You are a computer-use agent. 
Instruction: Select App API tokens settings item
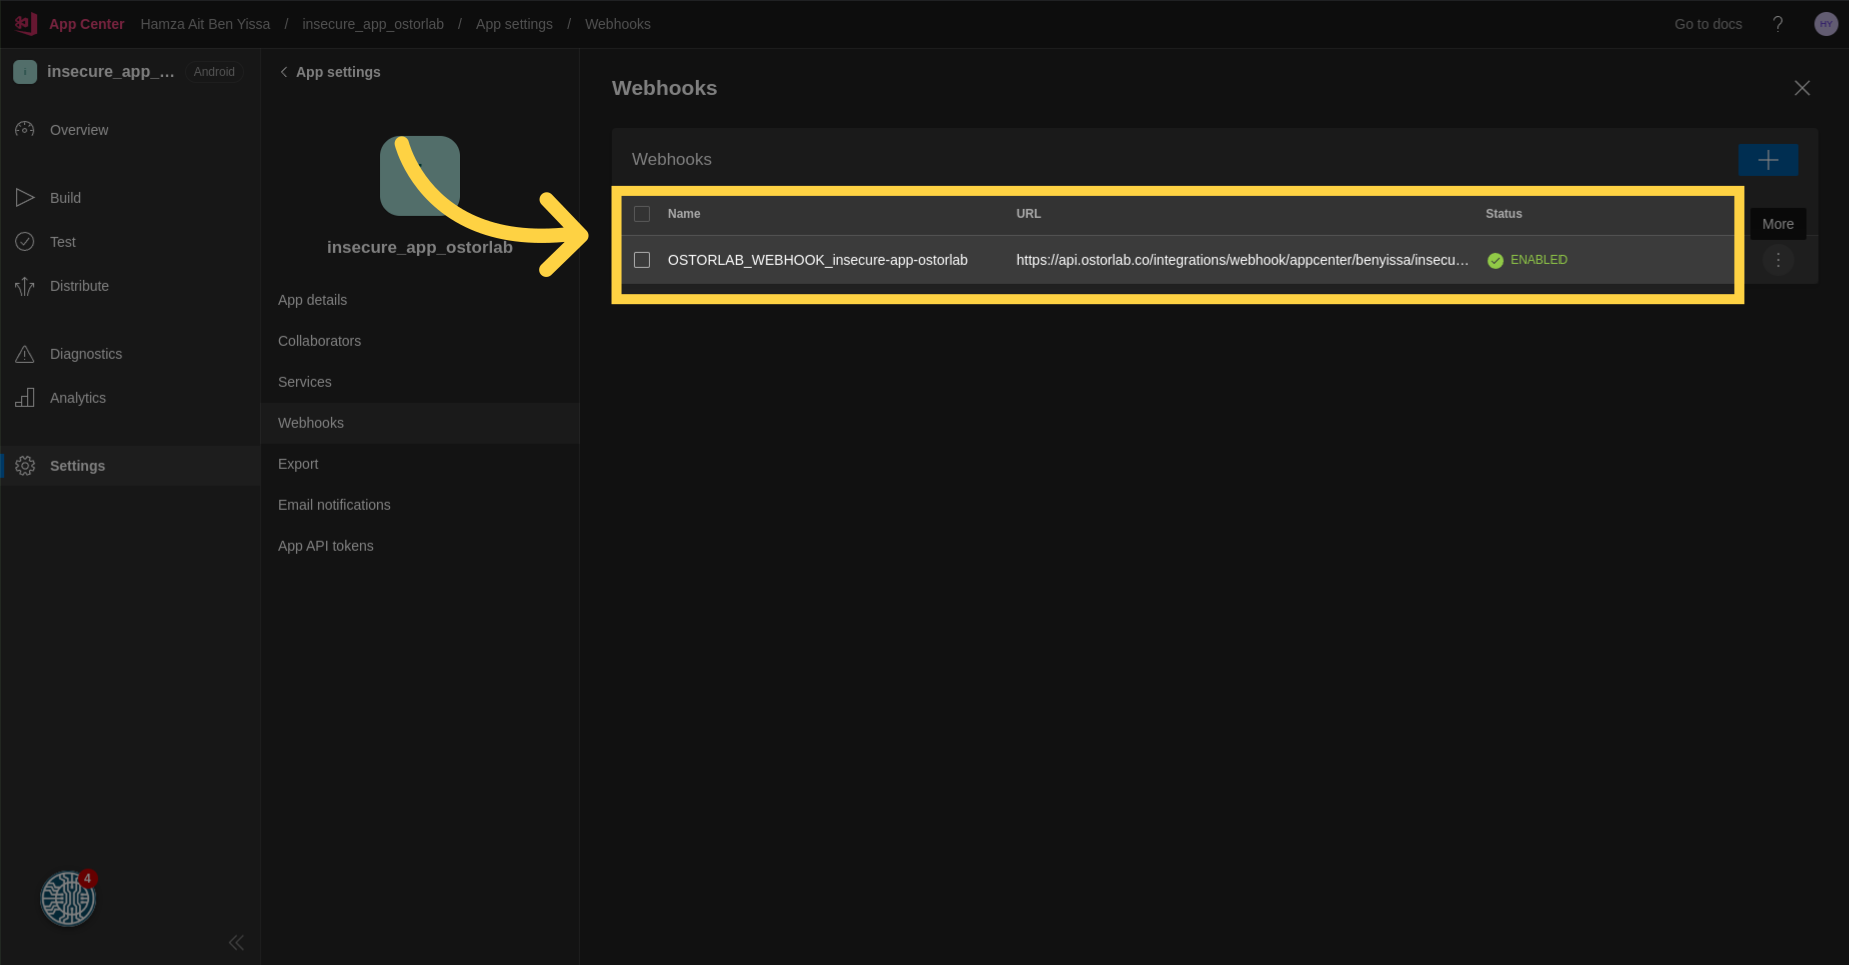pyautogui.click(x=326, y=546)
